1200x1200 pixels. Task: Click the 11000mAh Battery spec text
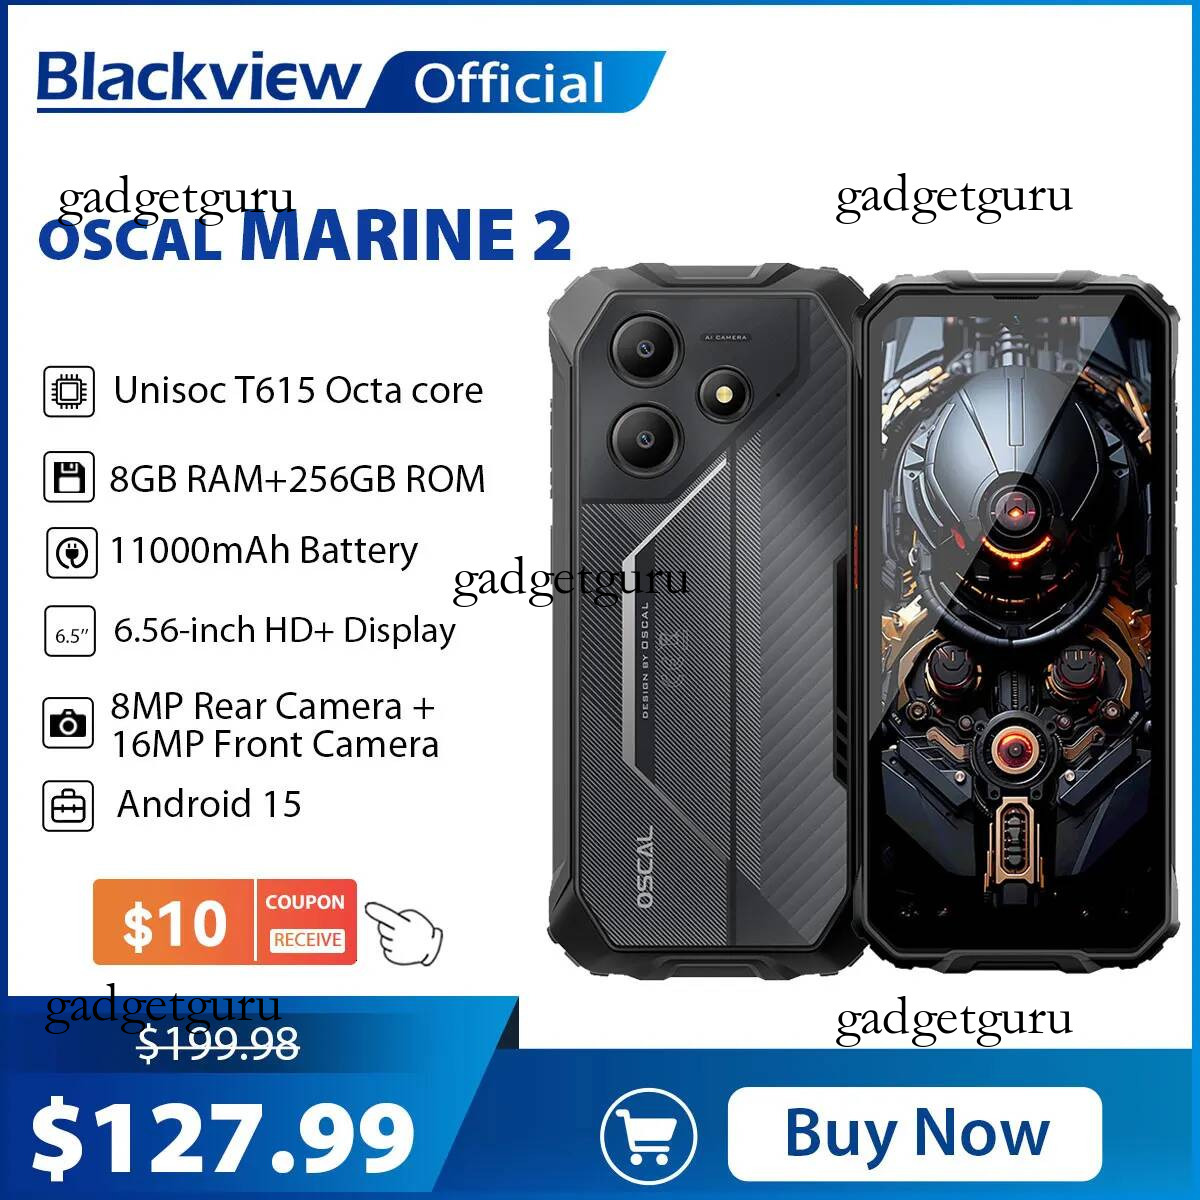point(264,551)
